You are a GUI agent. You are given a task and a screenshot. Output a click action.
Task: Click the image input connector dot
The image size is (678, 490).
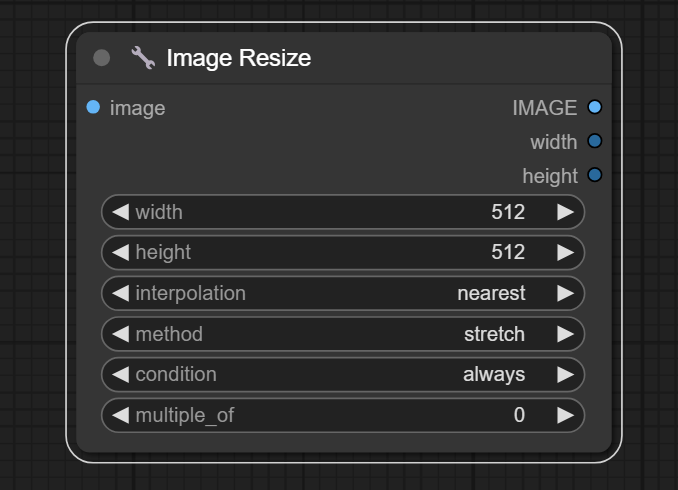(93, 107)
